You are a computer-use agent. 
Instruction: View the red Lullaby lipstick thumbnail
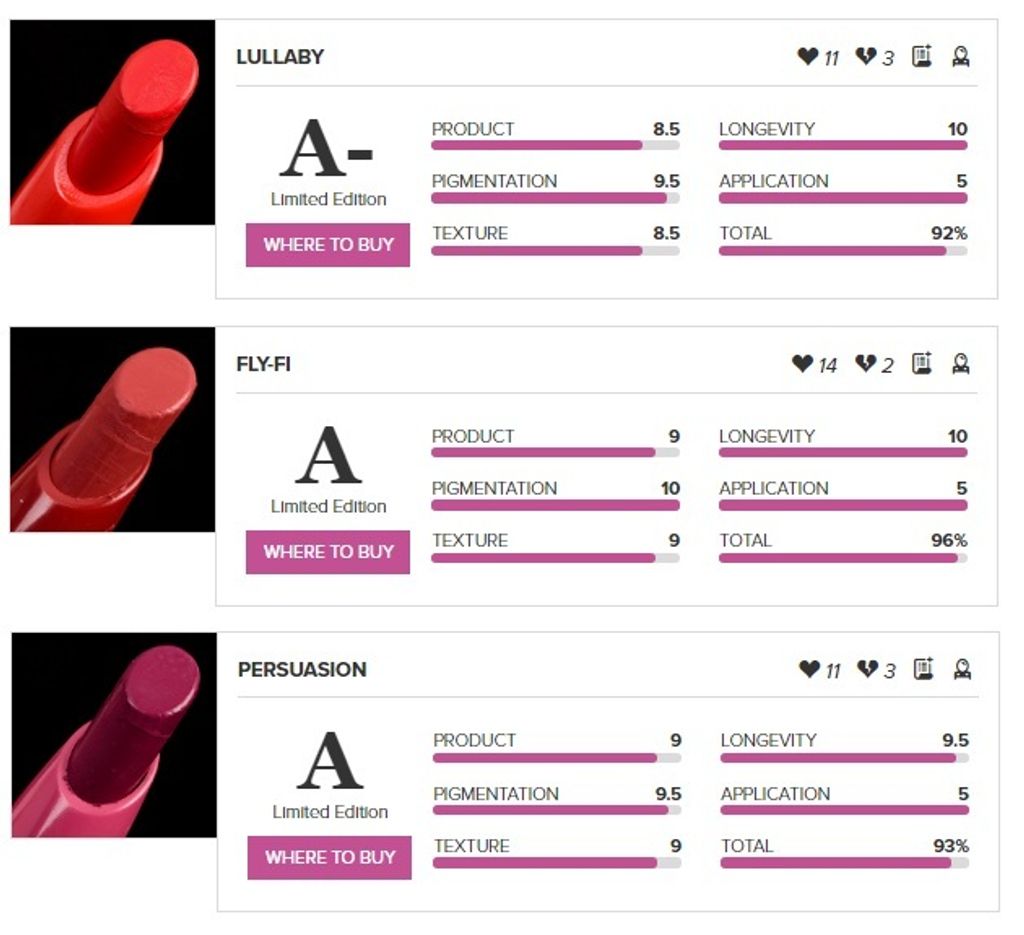coord(113,122)
